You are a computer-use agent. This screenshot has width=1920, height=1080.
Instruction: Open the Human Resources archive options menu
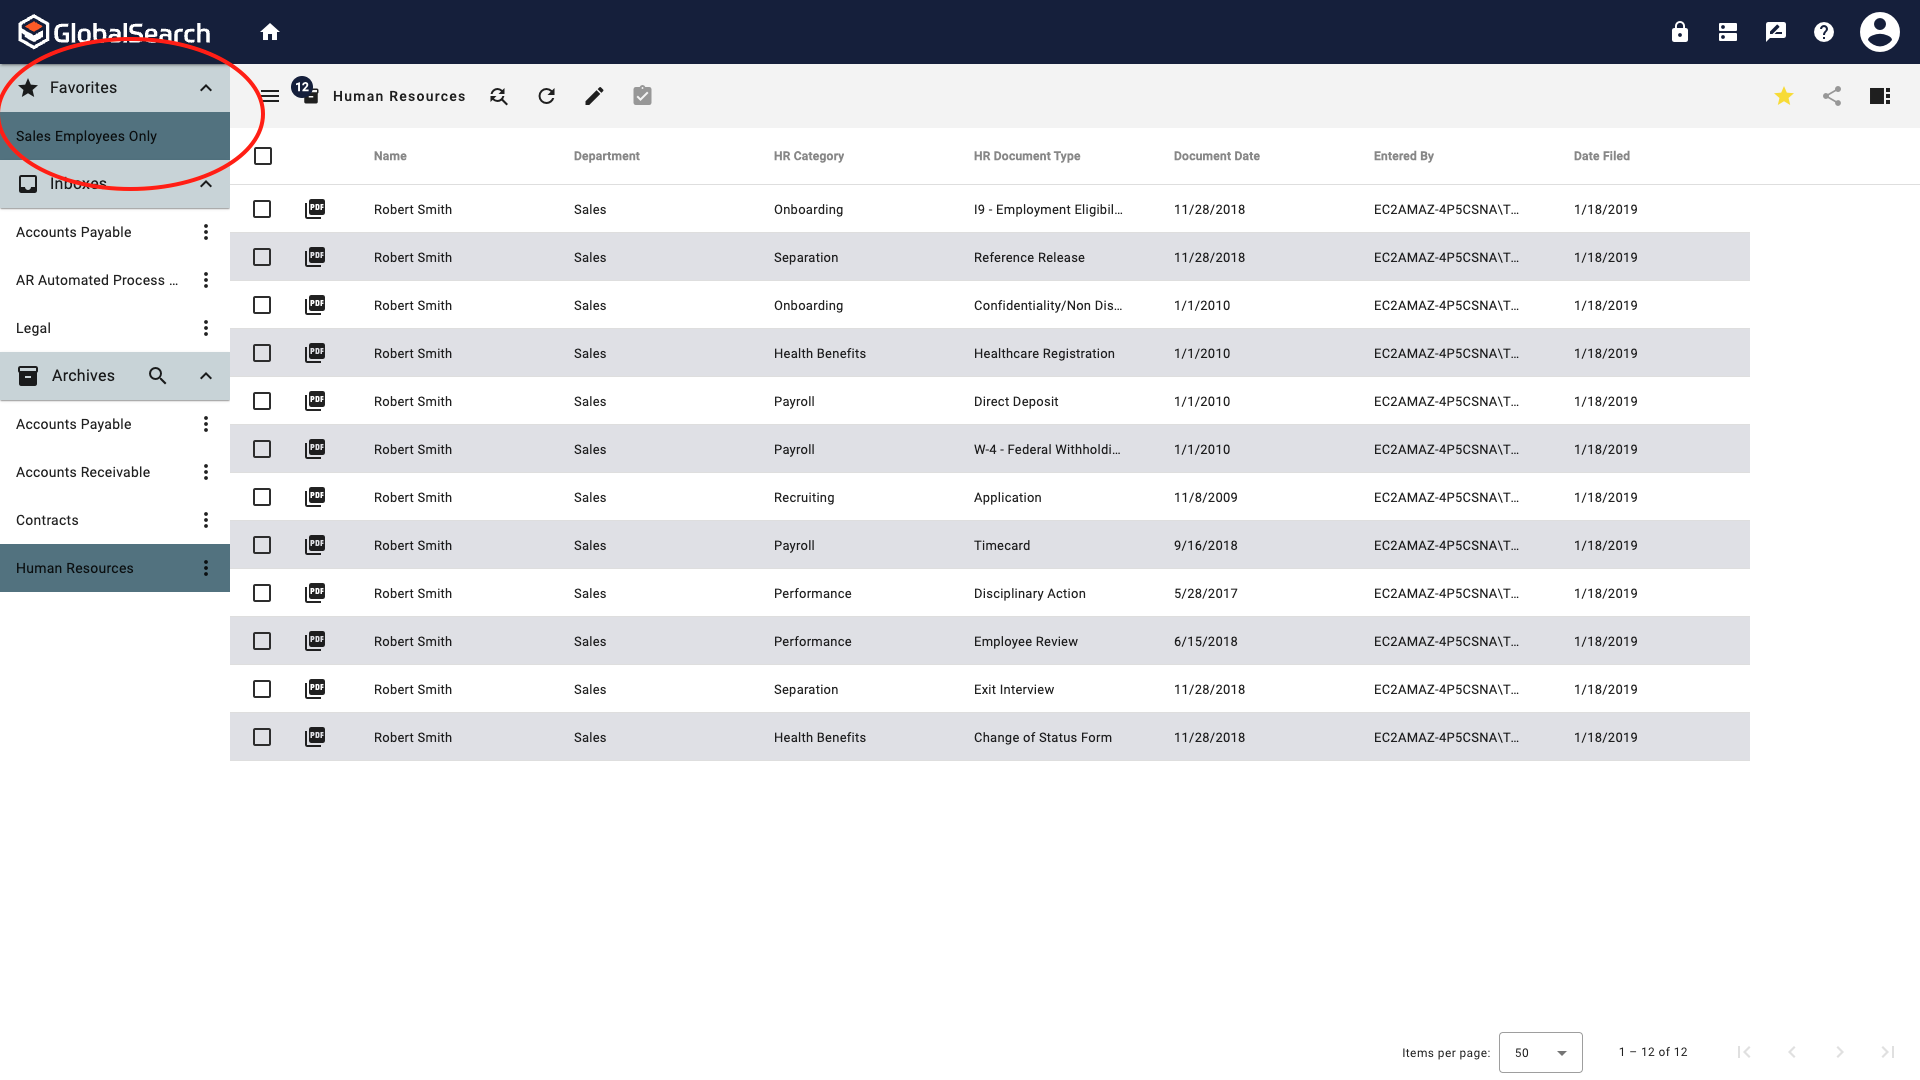point(206,567)
